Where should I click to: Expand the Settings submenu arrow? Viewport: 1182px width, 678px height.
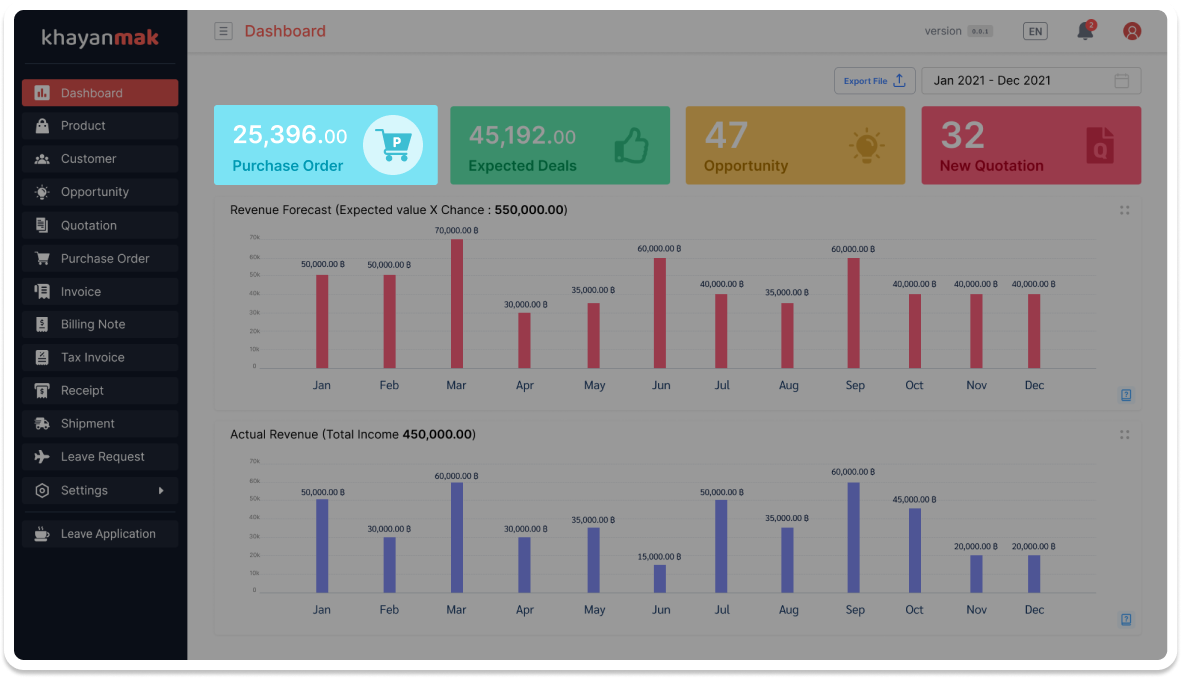pyautogui.click(x=161, y=490)
